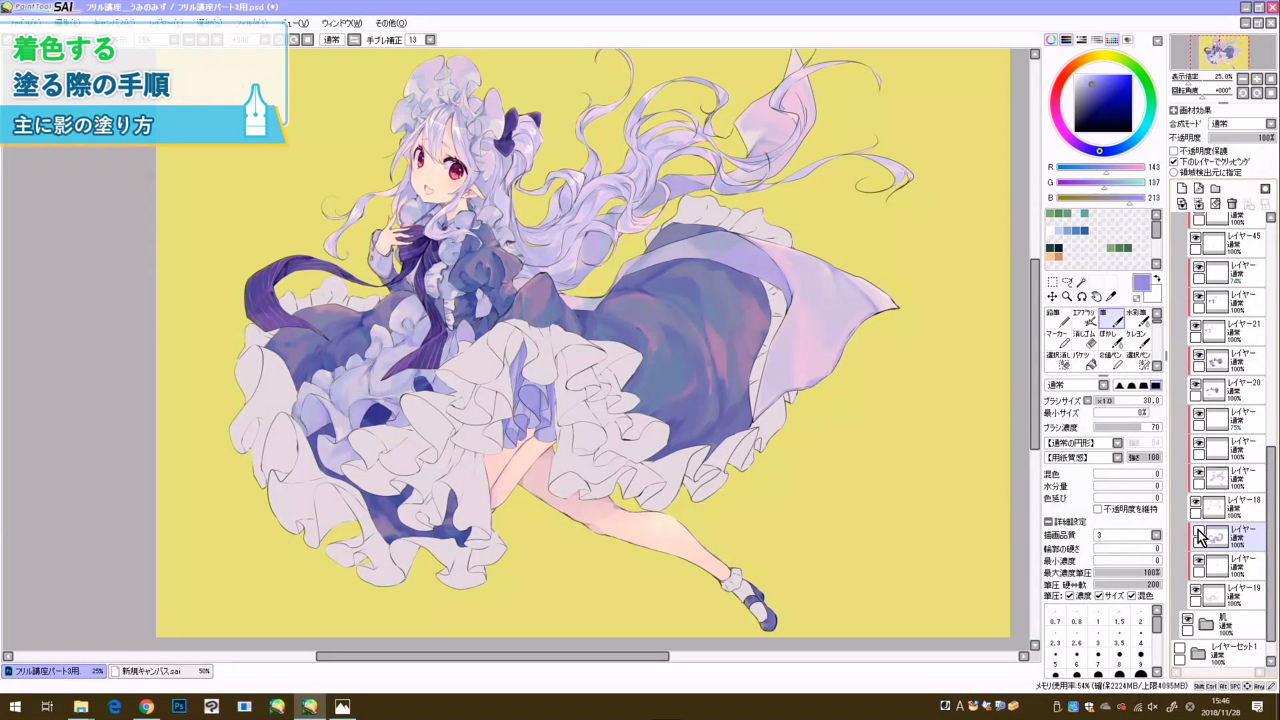Open the 手ブレ補正 stabilizer value dropdown
Viewport: 1280px width, 720px height.
[x=430, y=40]
